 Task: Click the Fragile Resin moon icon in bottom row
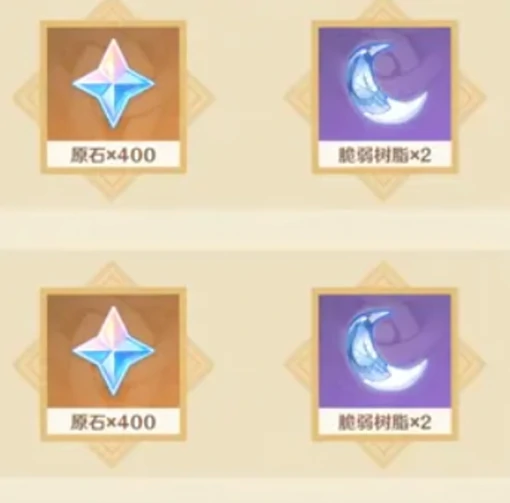(387, 351)
